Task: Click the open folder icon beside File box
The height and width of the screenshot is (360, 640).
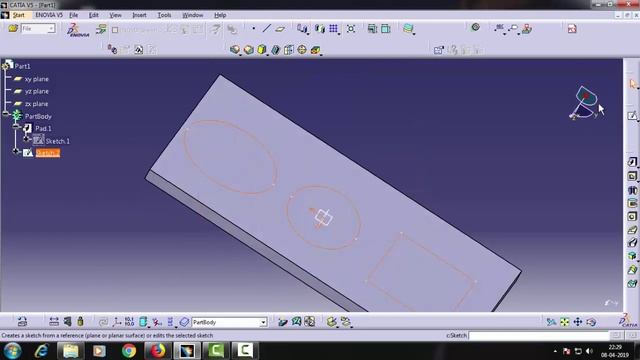Action: 13,29
